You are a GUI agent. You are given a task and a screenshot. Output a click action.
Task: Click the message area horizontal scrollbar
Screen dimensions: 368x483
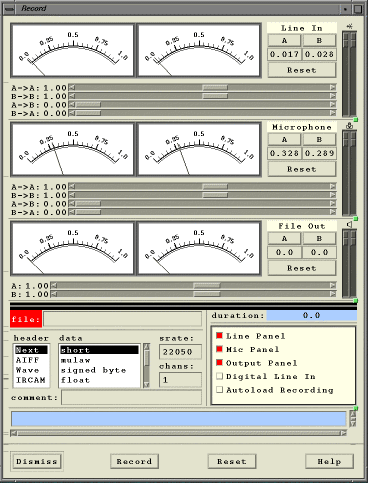179,433
